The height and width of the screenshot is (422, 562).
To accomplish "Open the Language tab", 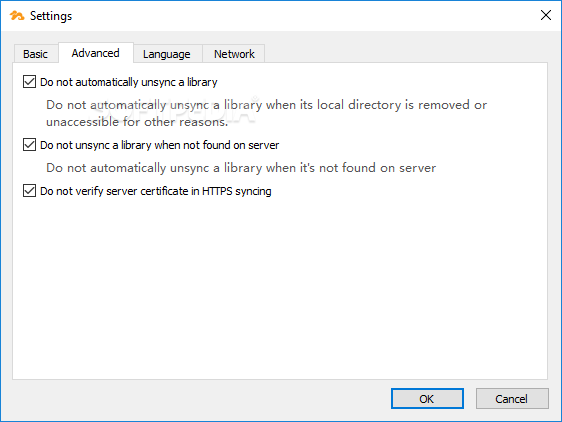I will 167,54.
